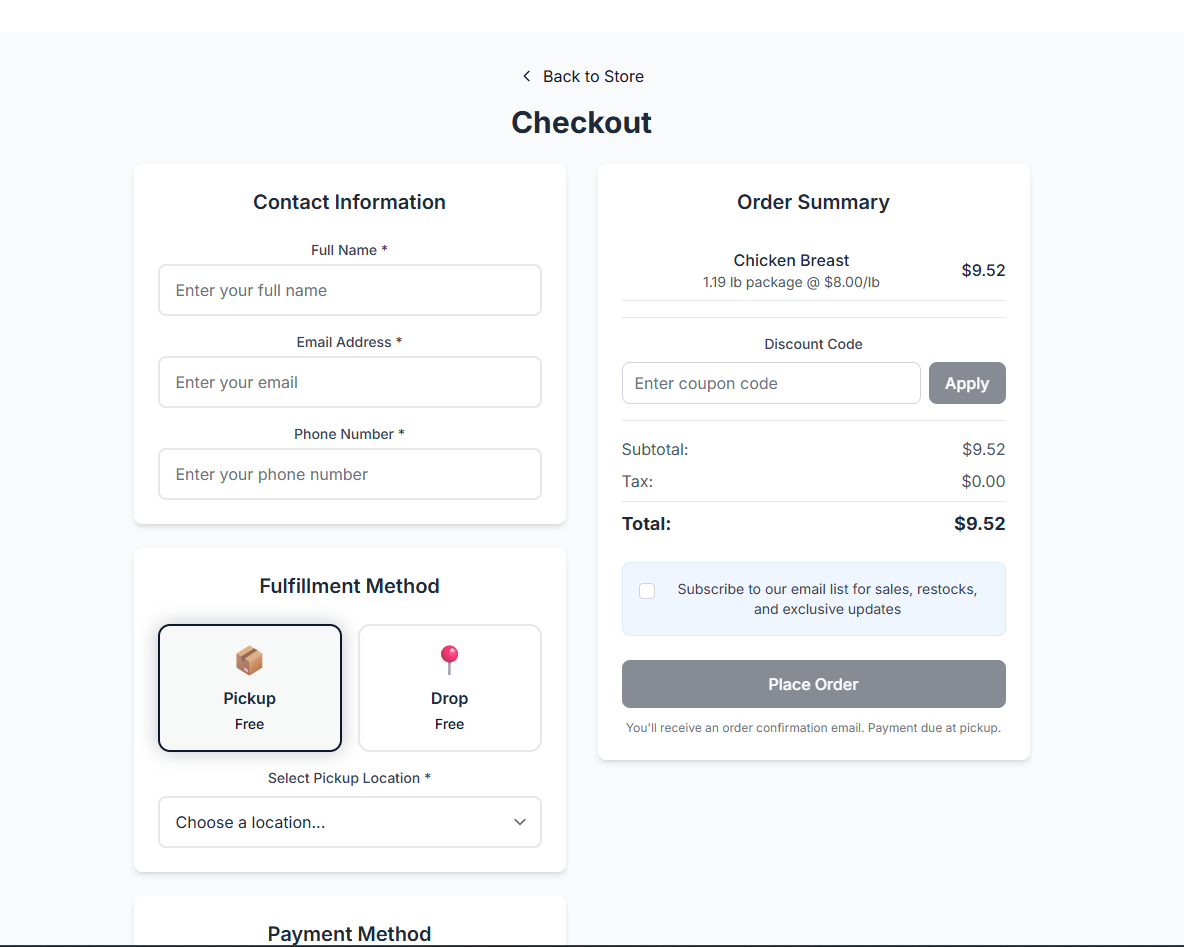Click the Total price of $9.52
The height and width of the screenshot is (947, 1184).
click(983, 523)
